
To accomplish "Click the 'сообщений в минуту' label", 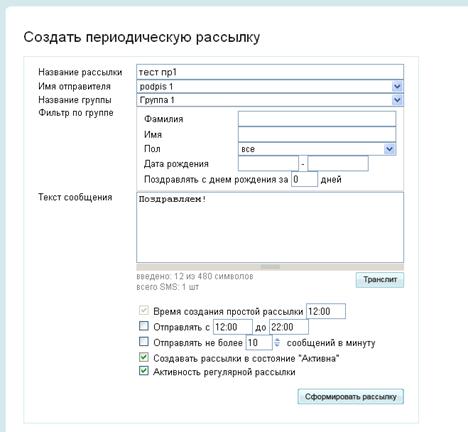I will pyautogui.click(x=331, y=343).
